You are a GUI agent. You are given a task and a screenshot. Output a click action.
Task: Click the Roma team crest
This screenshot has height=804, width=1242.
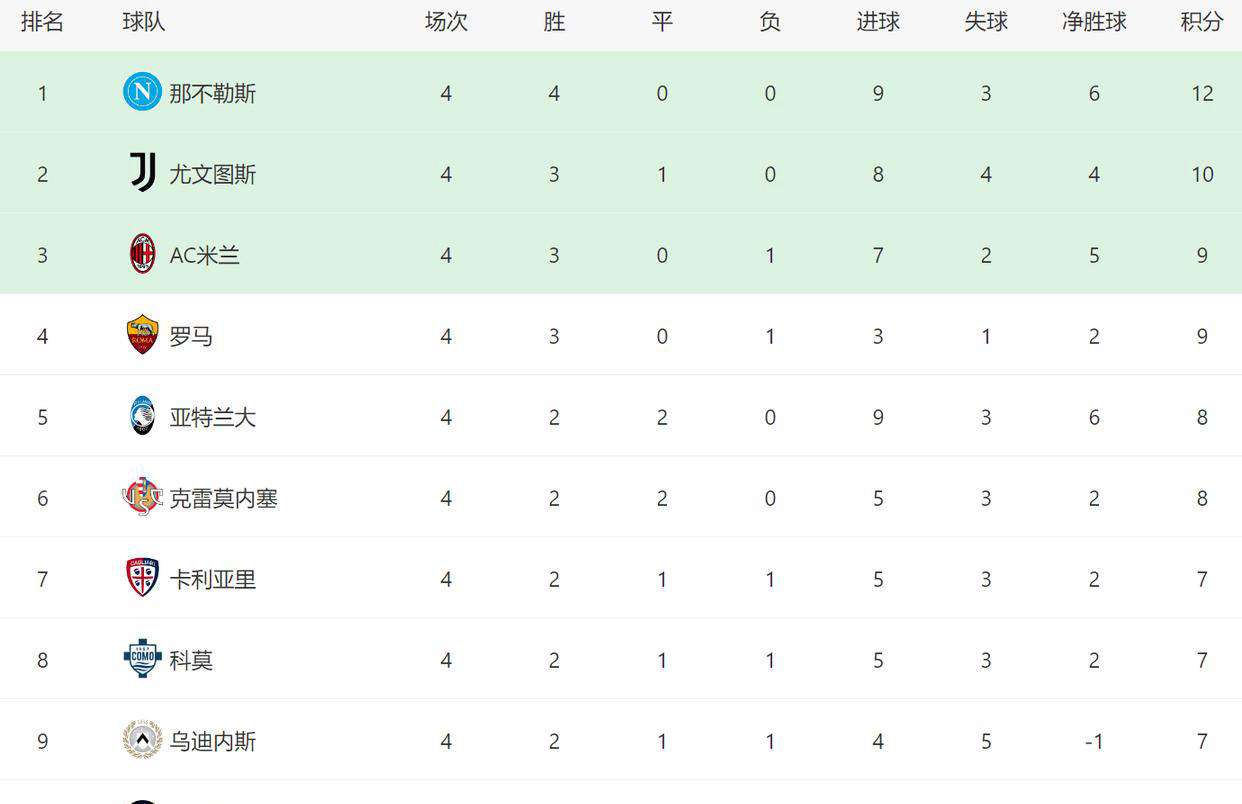(141, 335)
